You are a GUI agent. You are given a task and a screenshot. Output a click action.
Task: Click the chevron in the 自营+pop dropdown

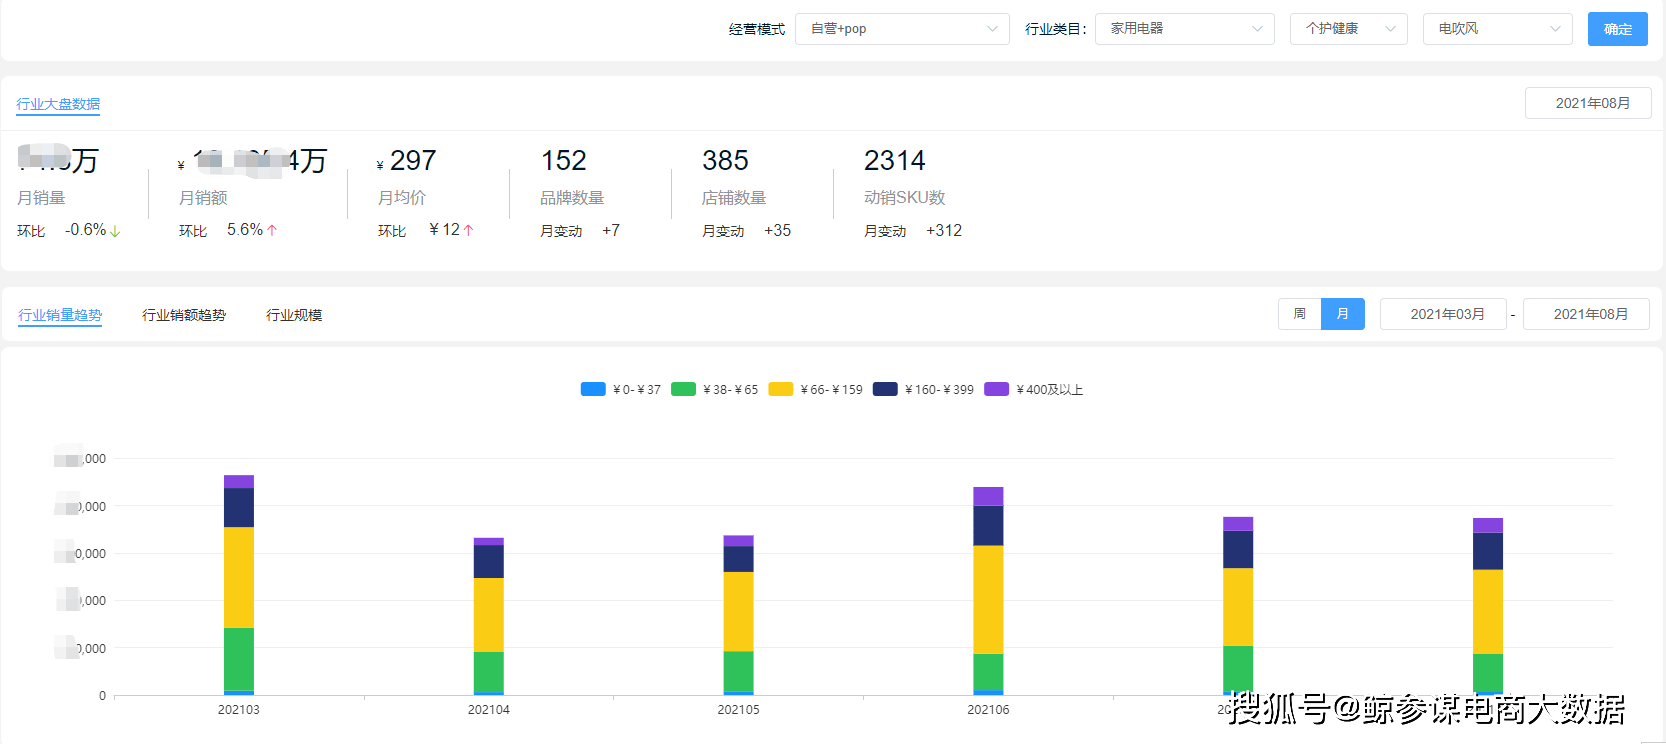pyautogui.click(x=992, y=29)
